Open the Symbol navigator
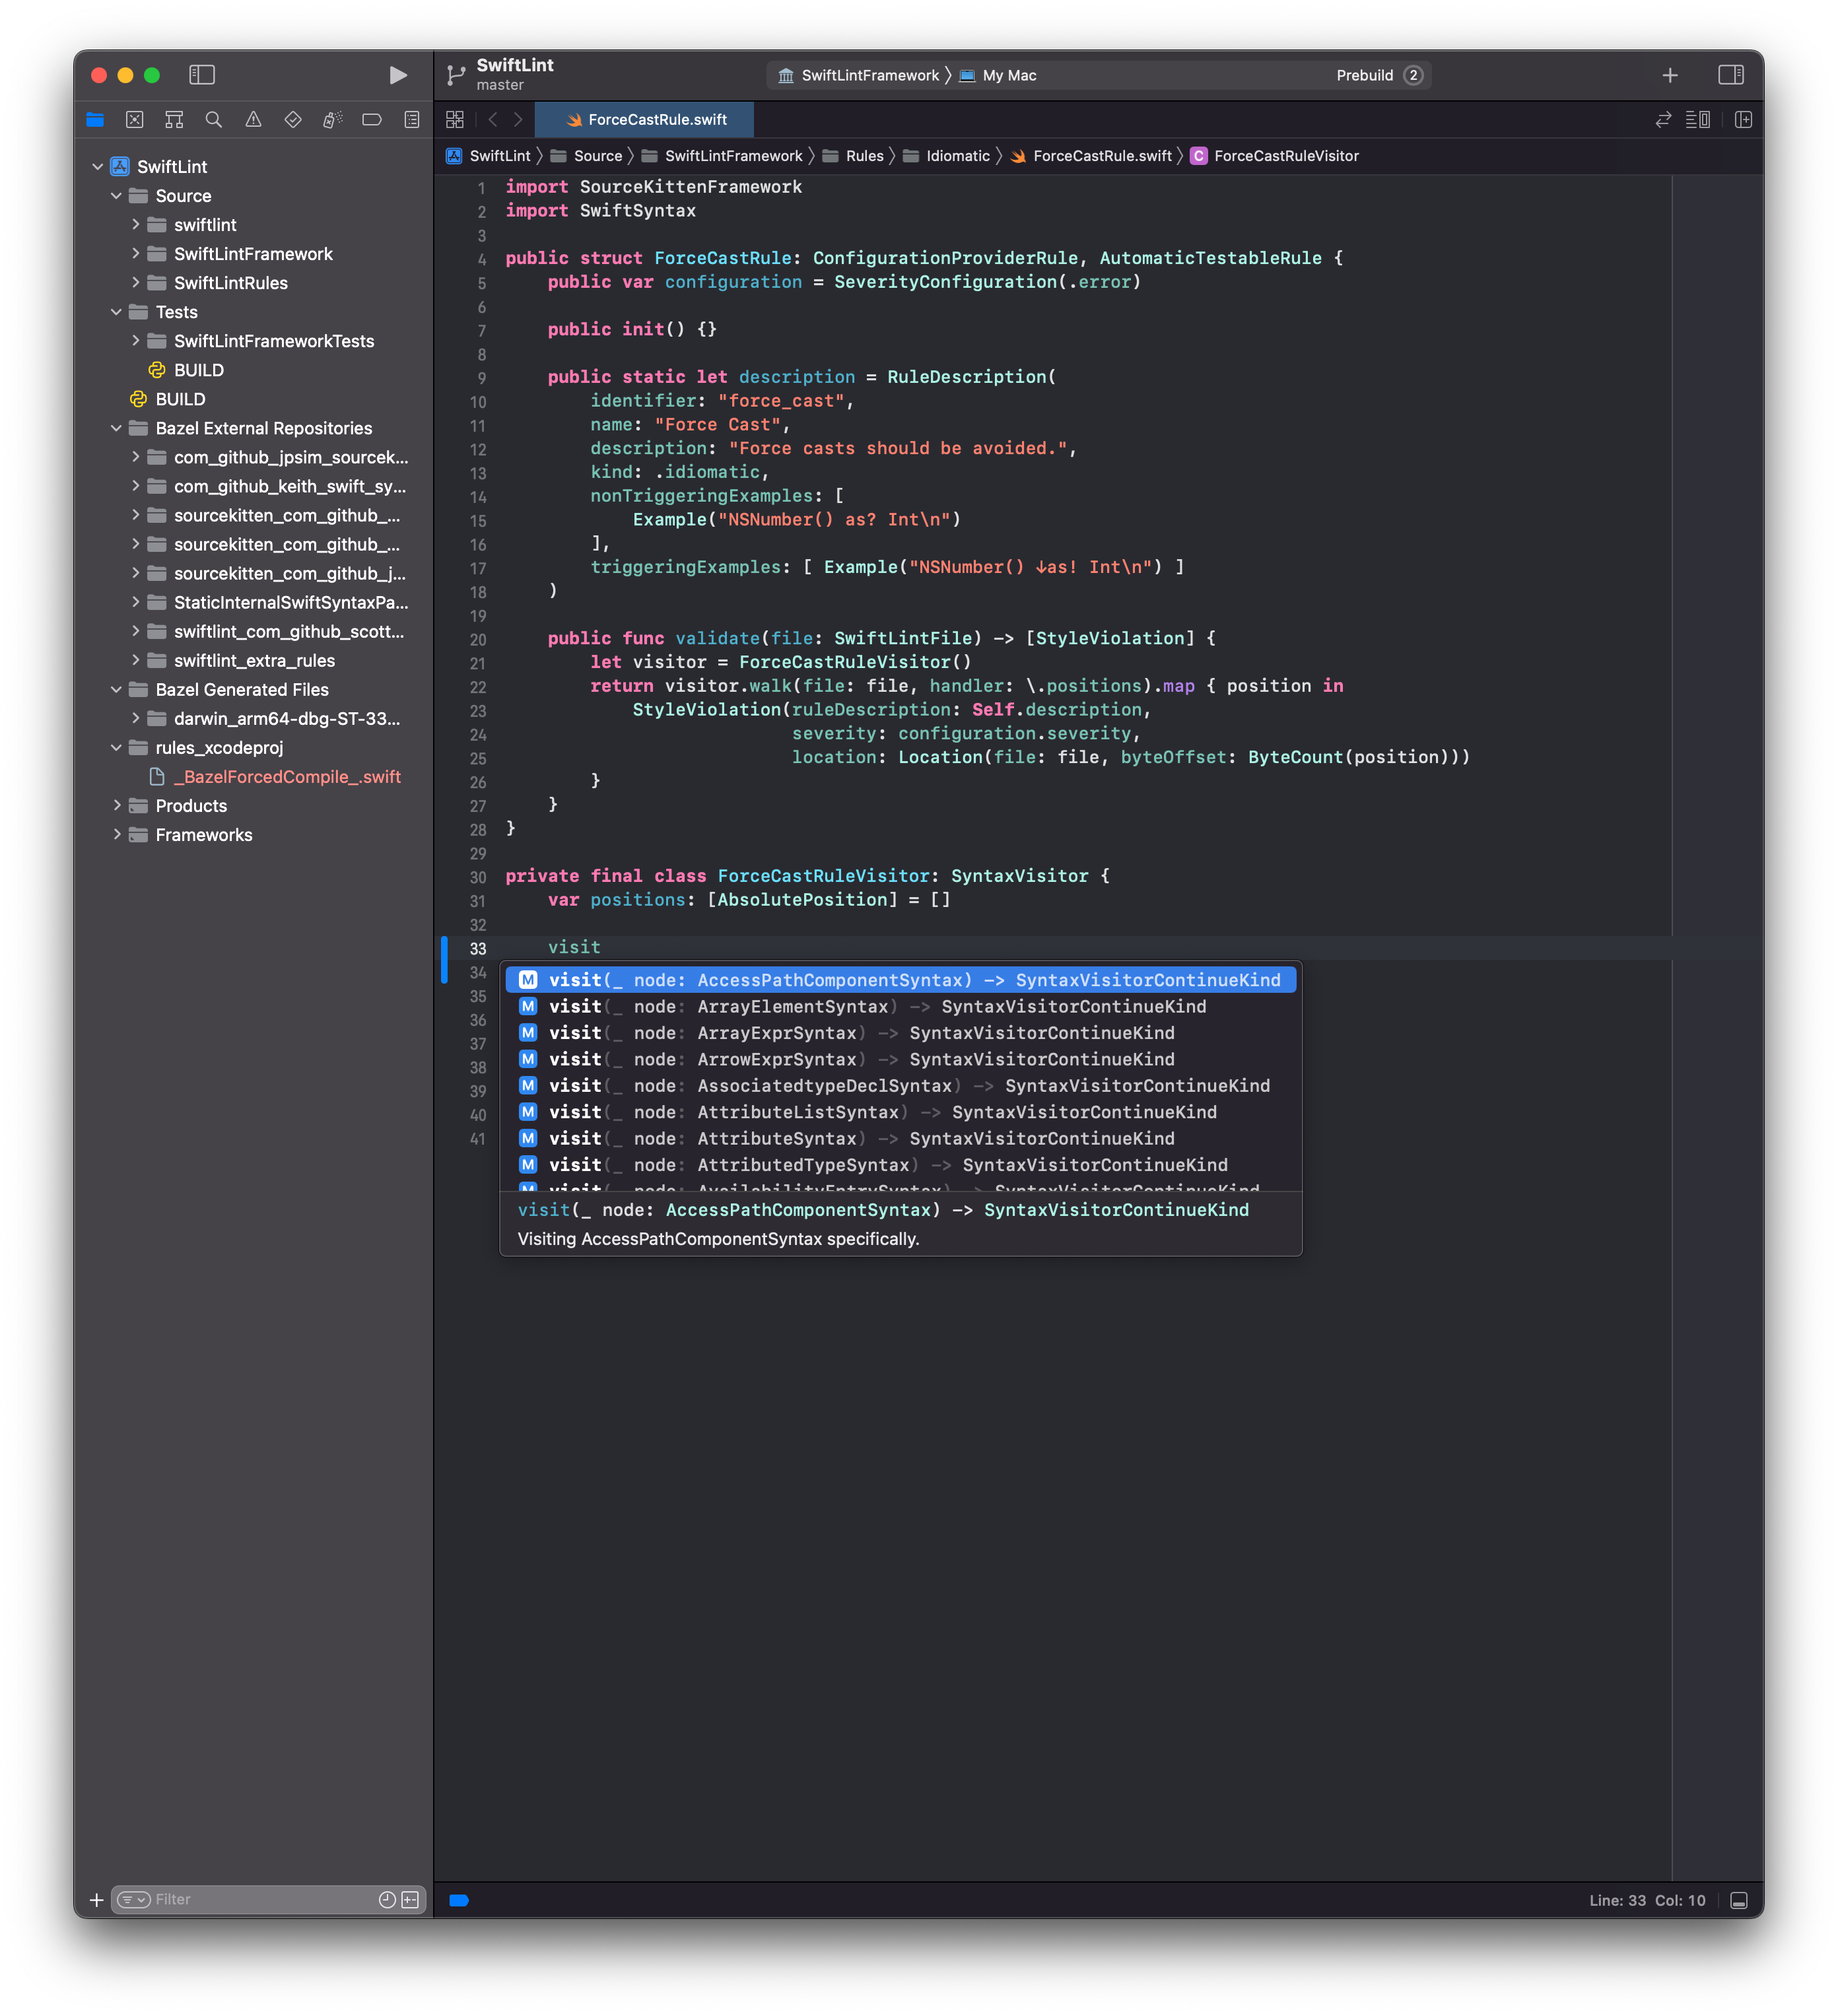Image resolution: width=1838 pixels, height=2016 pixels. click(x=174, y=120)
